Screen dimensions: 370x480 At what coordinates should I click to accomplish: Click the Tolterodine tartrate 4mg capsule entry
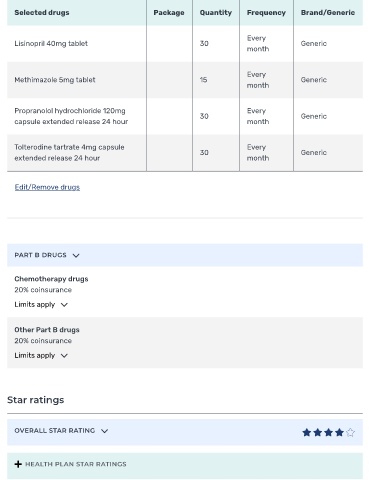point(69,152)
